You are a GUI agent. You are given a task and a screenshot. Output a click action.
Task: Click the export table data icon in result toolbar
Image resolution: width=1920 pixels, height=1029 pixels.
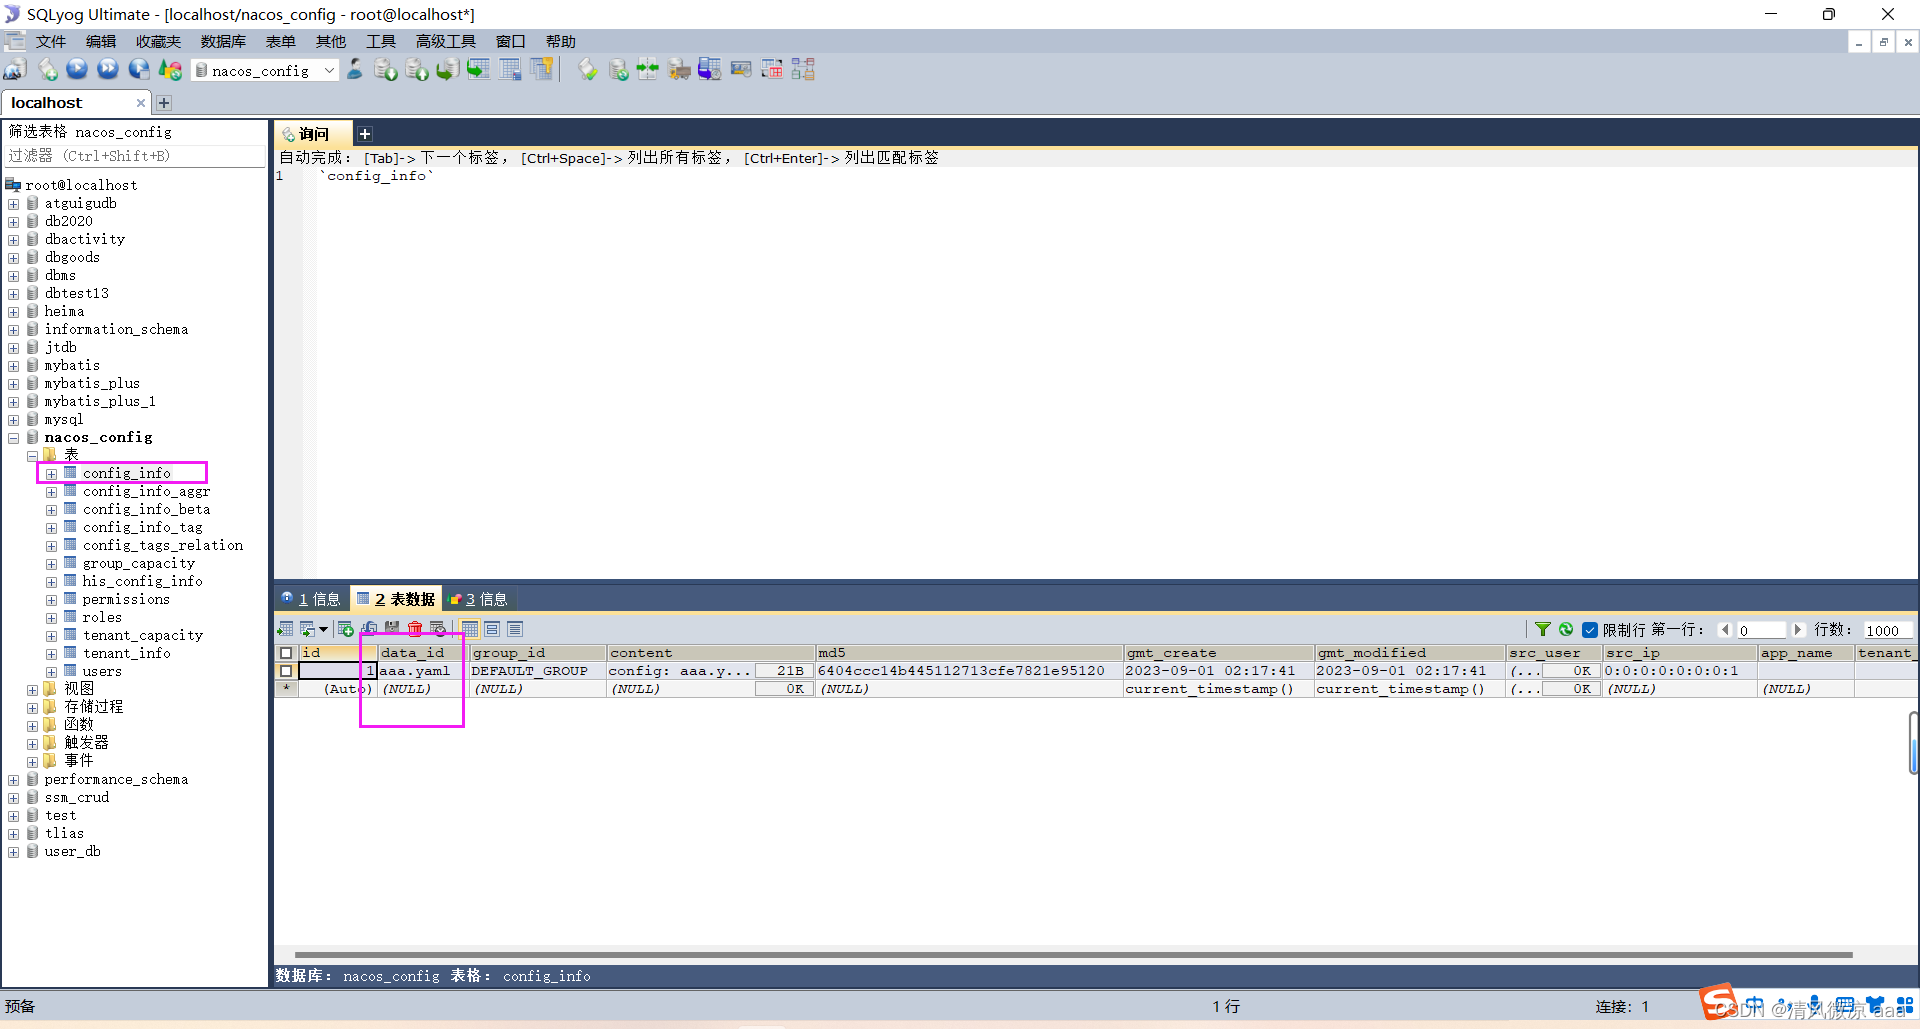(x=285, y=629)
